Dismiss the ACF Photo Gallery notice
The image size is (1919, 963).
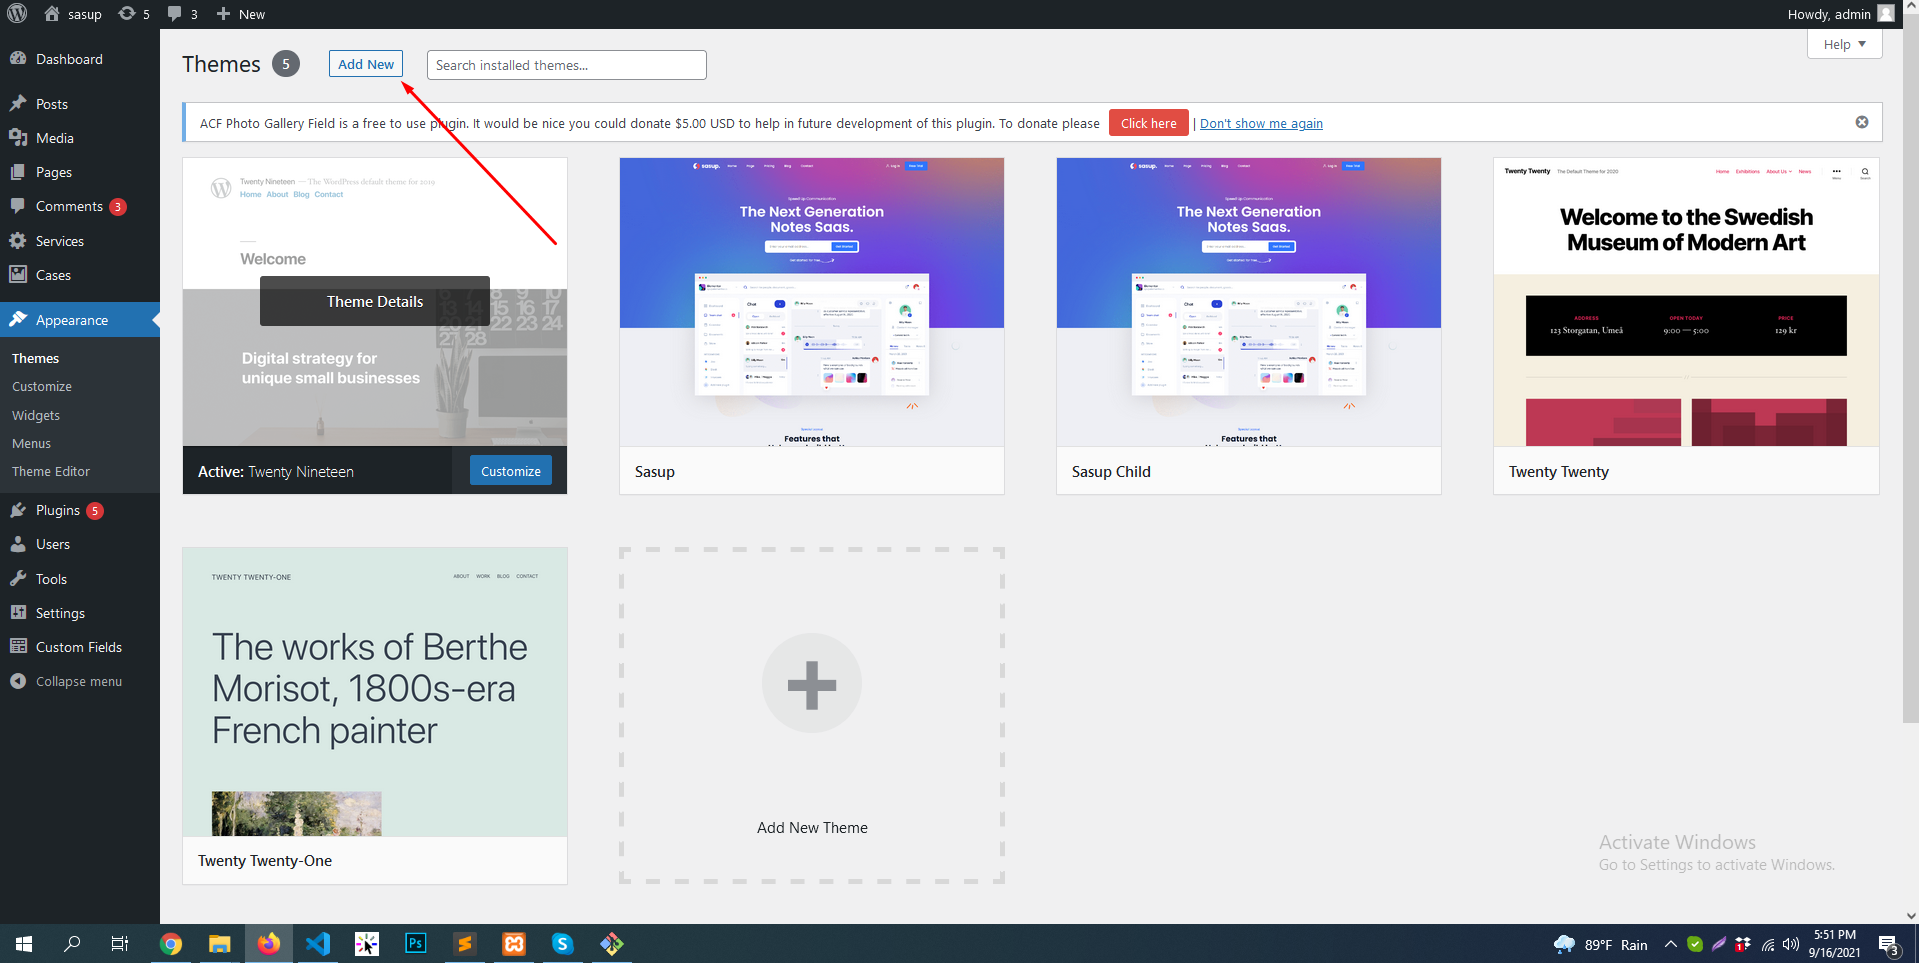1862,122
